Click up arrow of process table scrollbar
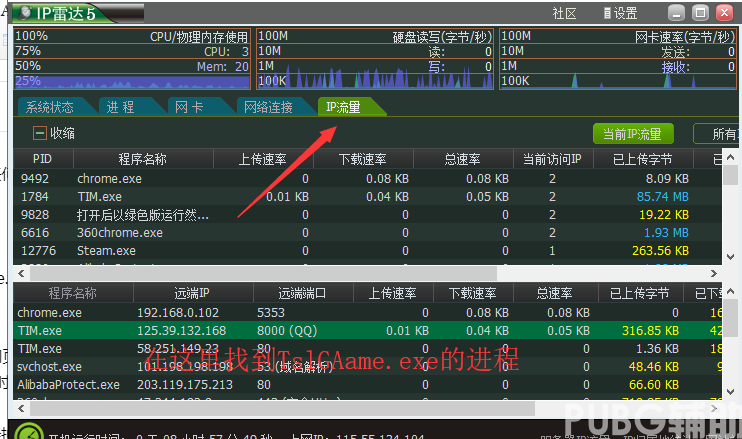This screenshot has width=742, height=439. [x=730, y=157]
